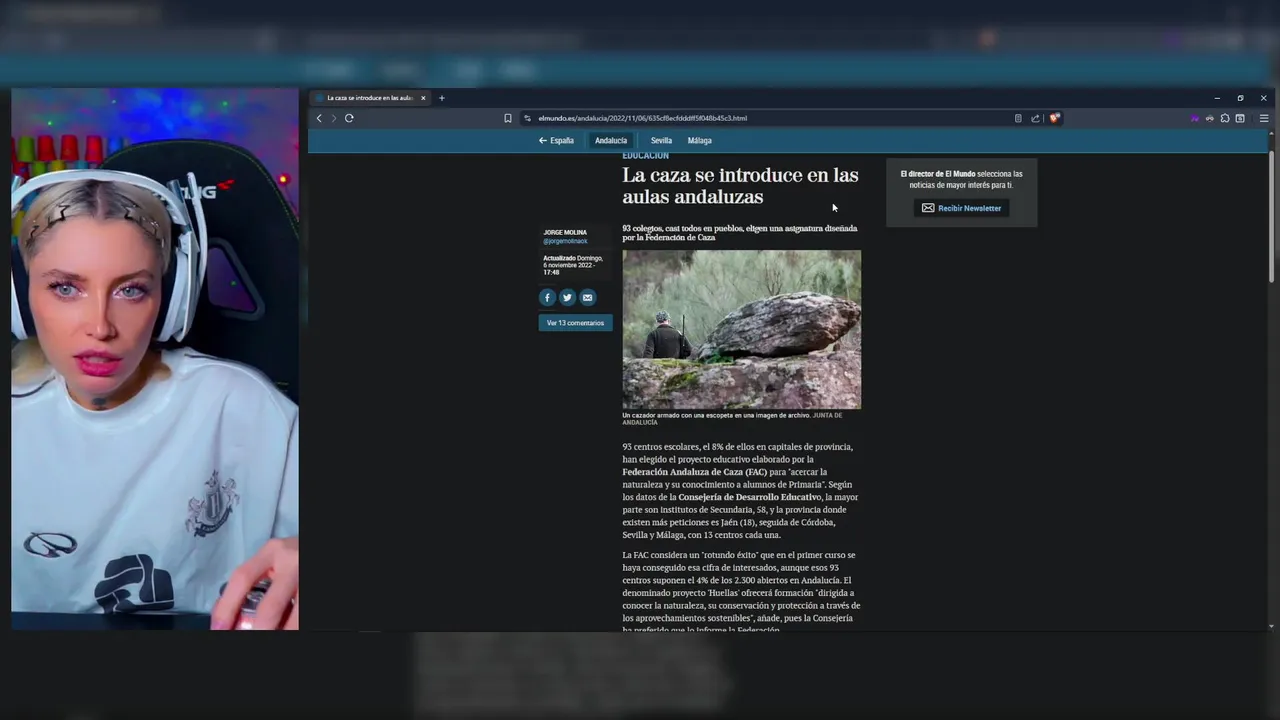Click the glasses-face extension icon
Screen dimensions: 1280x720
1210,118
